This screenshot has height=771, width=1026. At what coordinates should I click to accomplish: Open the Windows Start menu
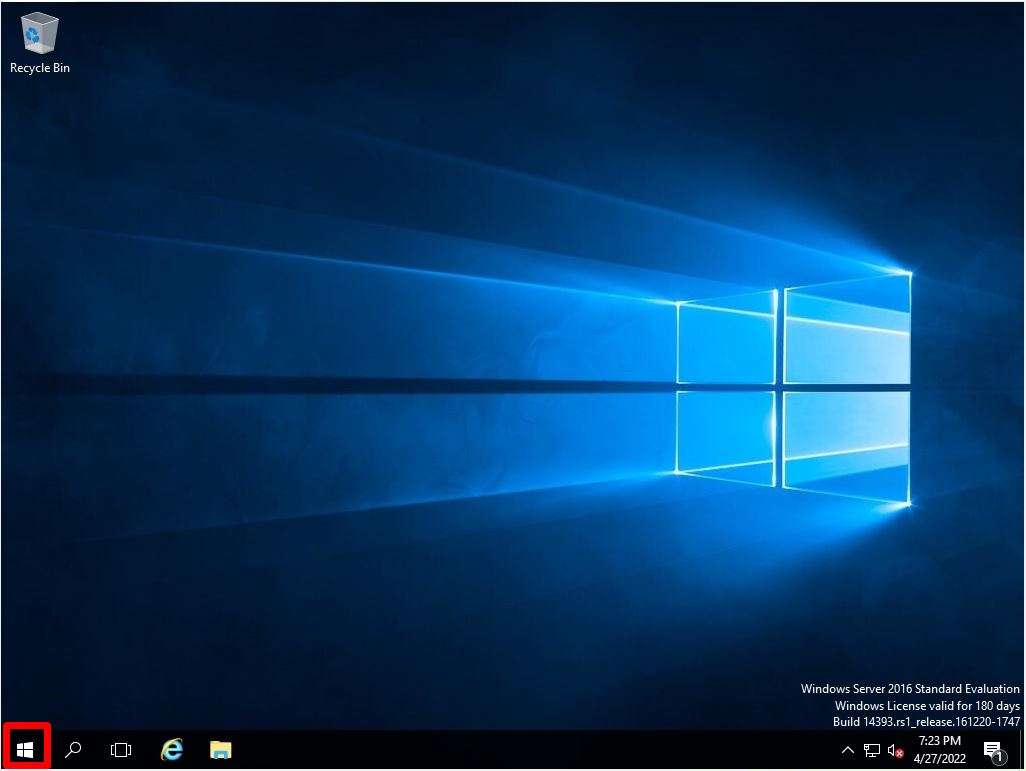coord(26,749)
